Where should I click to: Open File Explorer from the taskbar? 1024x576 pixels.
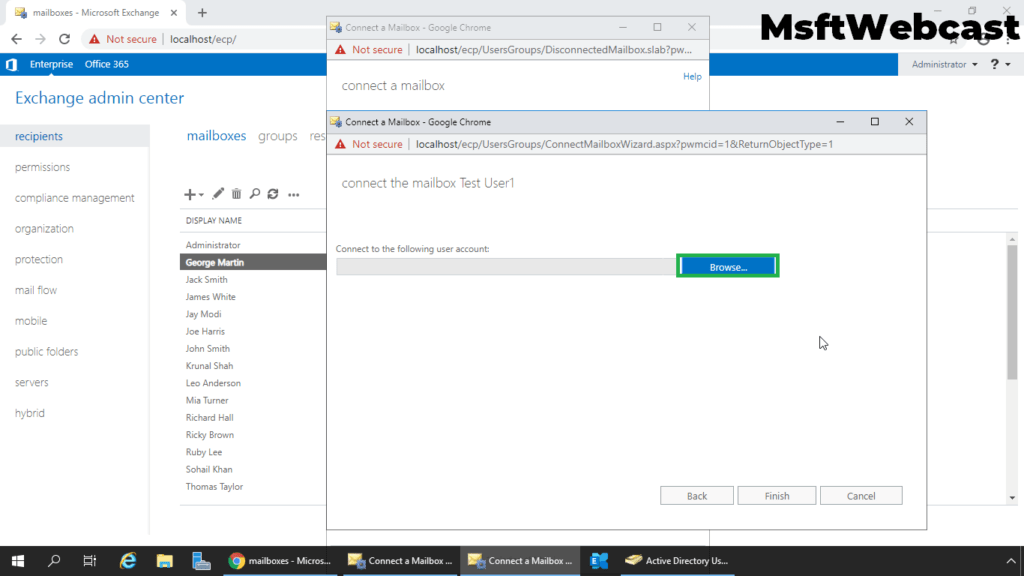[165, 560]
